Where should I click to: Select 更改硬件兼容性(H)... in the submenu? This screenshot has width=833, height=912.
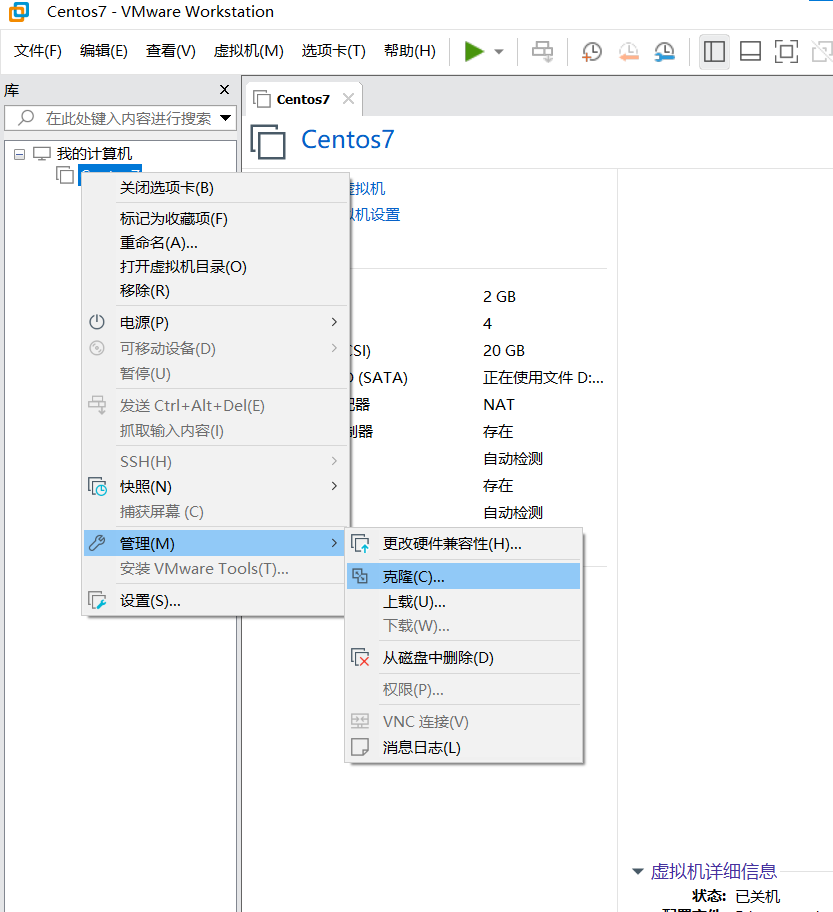464,544
